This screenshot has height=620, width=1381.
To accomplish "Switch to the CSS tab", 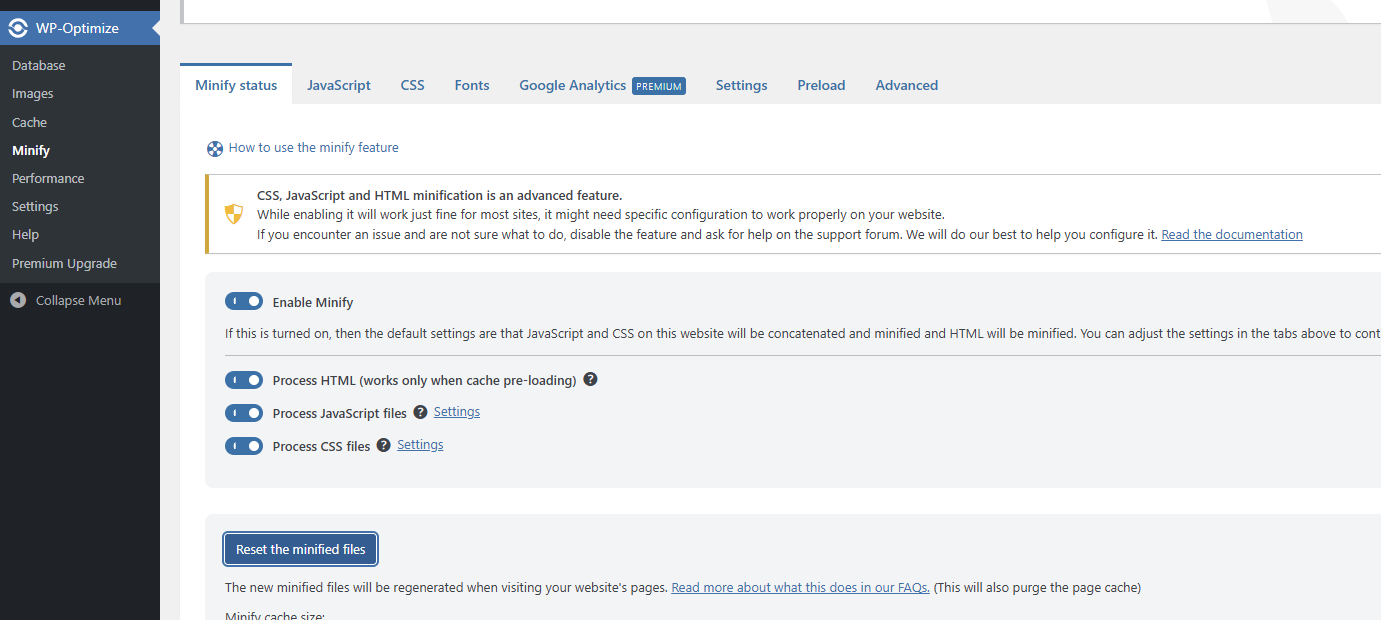I will pyautogui.click(x=413, y=85).
